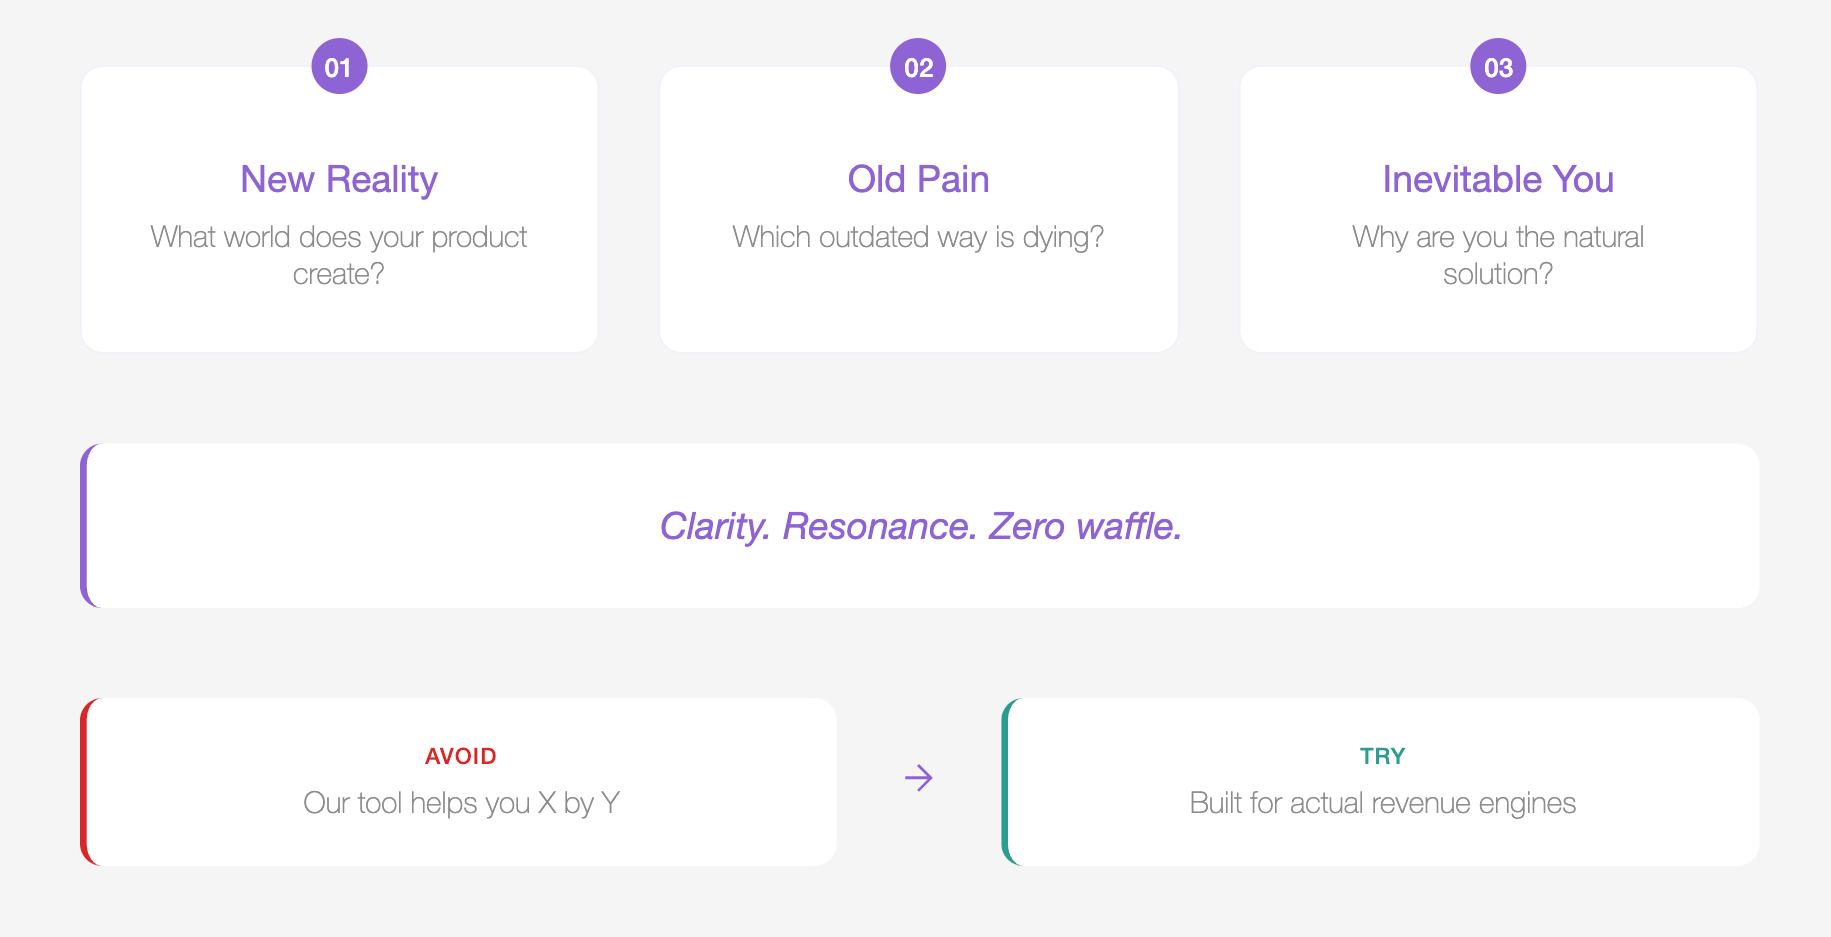1831x937 pixels.
Task: Click 'Which outdated way is dying?' text
Action: (918, 237)
